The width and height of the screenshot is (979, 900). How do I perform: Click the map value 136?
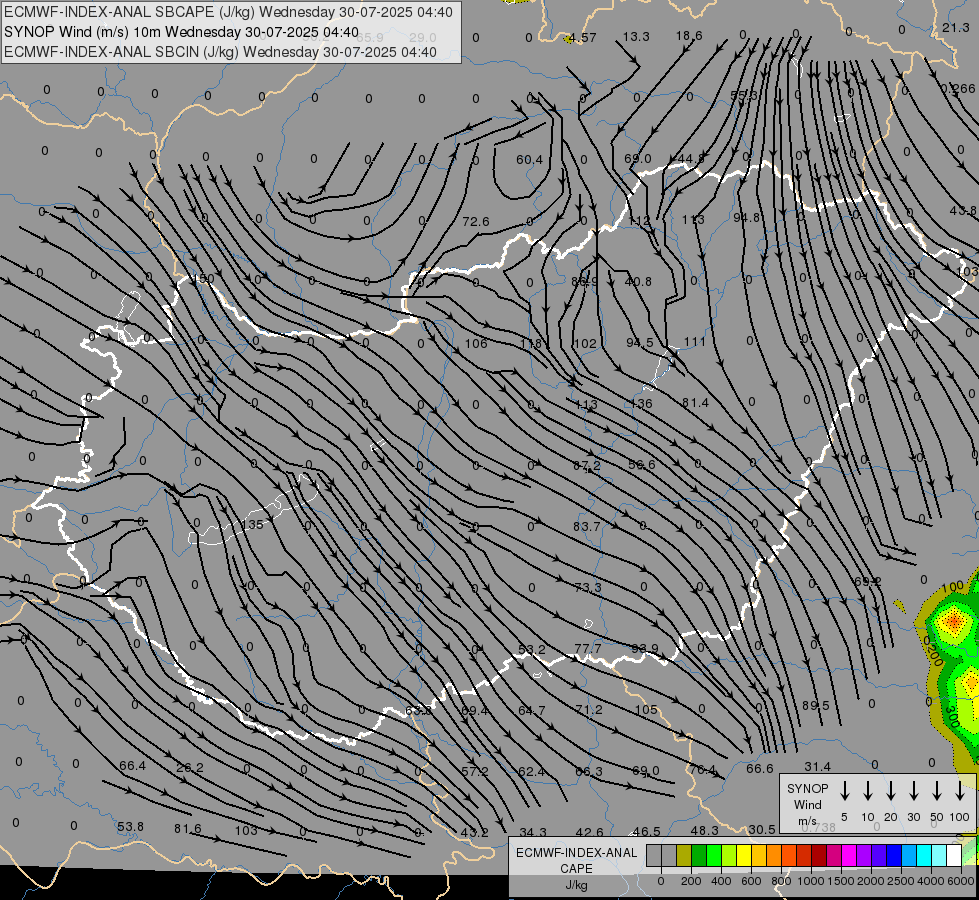click(x=641, y=403)
